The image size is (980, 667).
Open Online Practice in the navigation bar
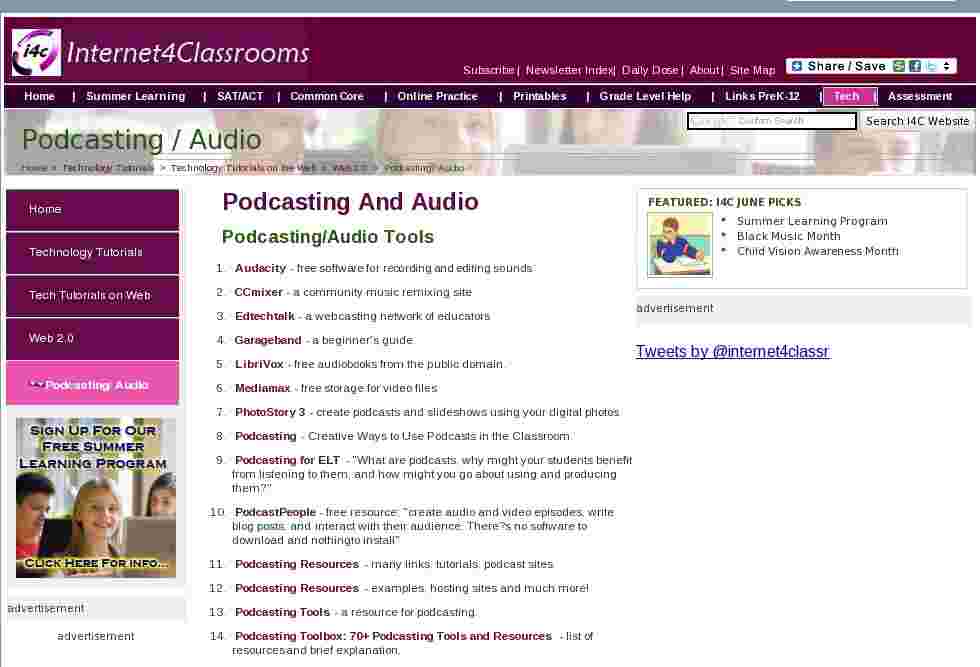tap(438, 96)
